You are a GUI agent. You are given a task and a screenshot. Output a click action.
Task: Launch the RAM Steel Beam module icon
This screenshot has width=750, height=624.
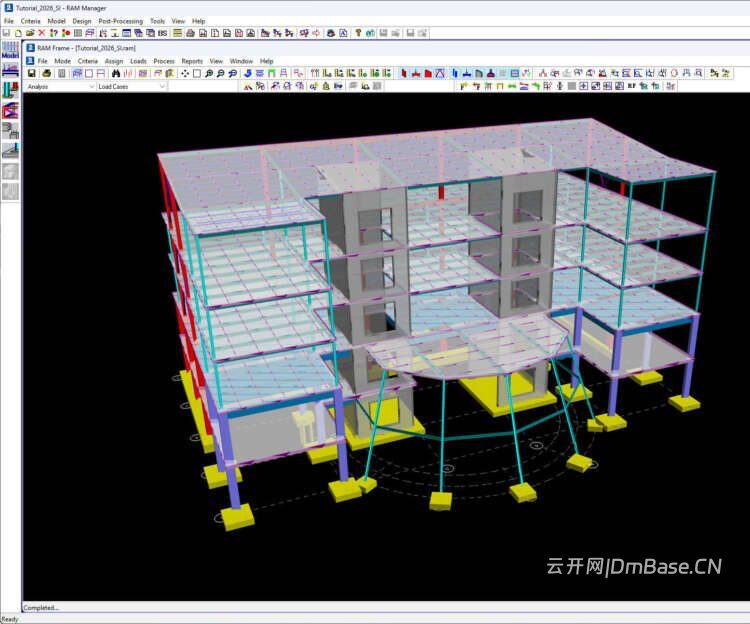tap(10, 70)
